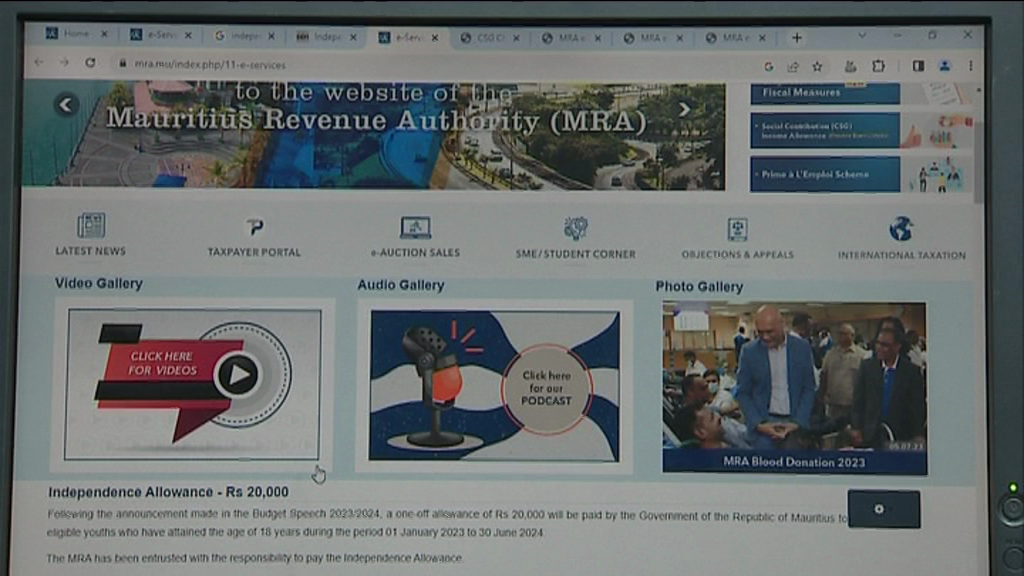Click the Google icon in the address bar

[769, 66]
